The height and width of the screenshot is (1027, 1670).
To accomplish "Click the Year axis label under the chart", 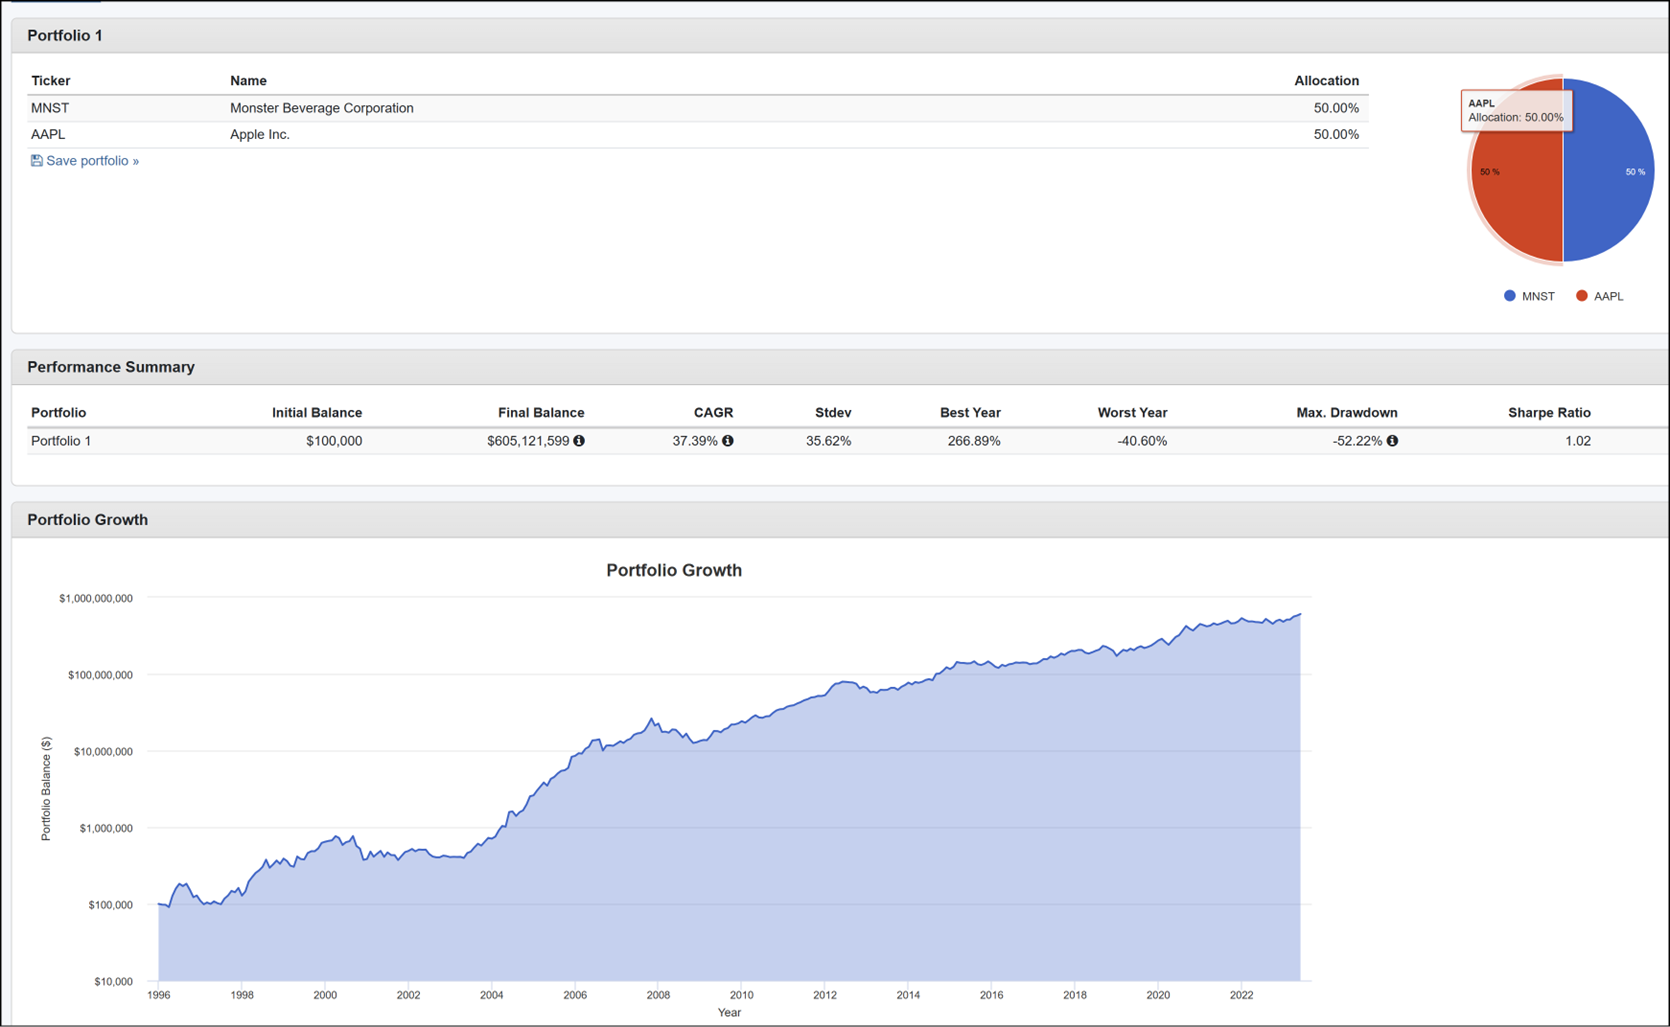I will [x=729, y=1013].
